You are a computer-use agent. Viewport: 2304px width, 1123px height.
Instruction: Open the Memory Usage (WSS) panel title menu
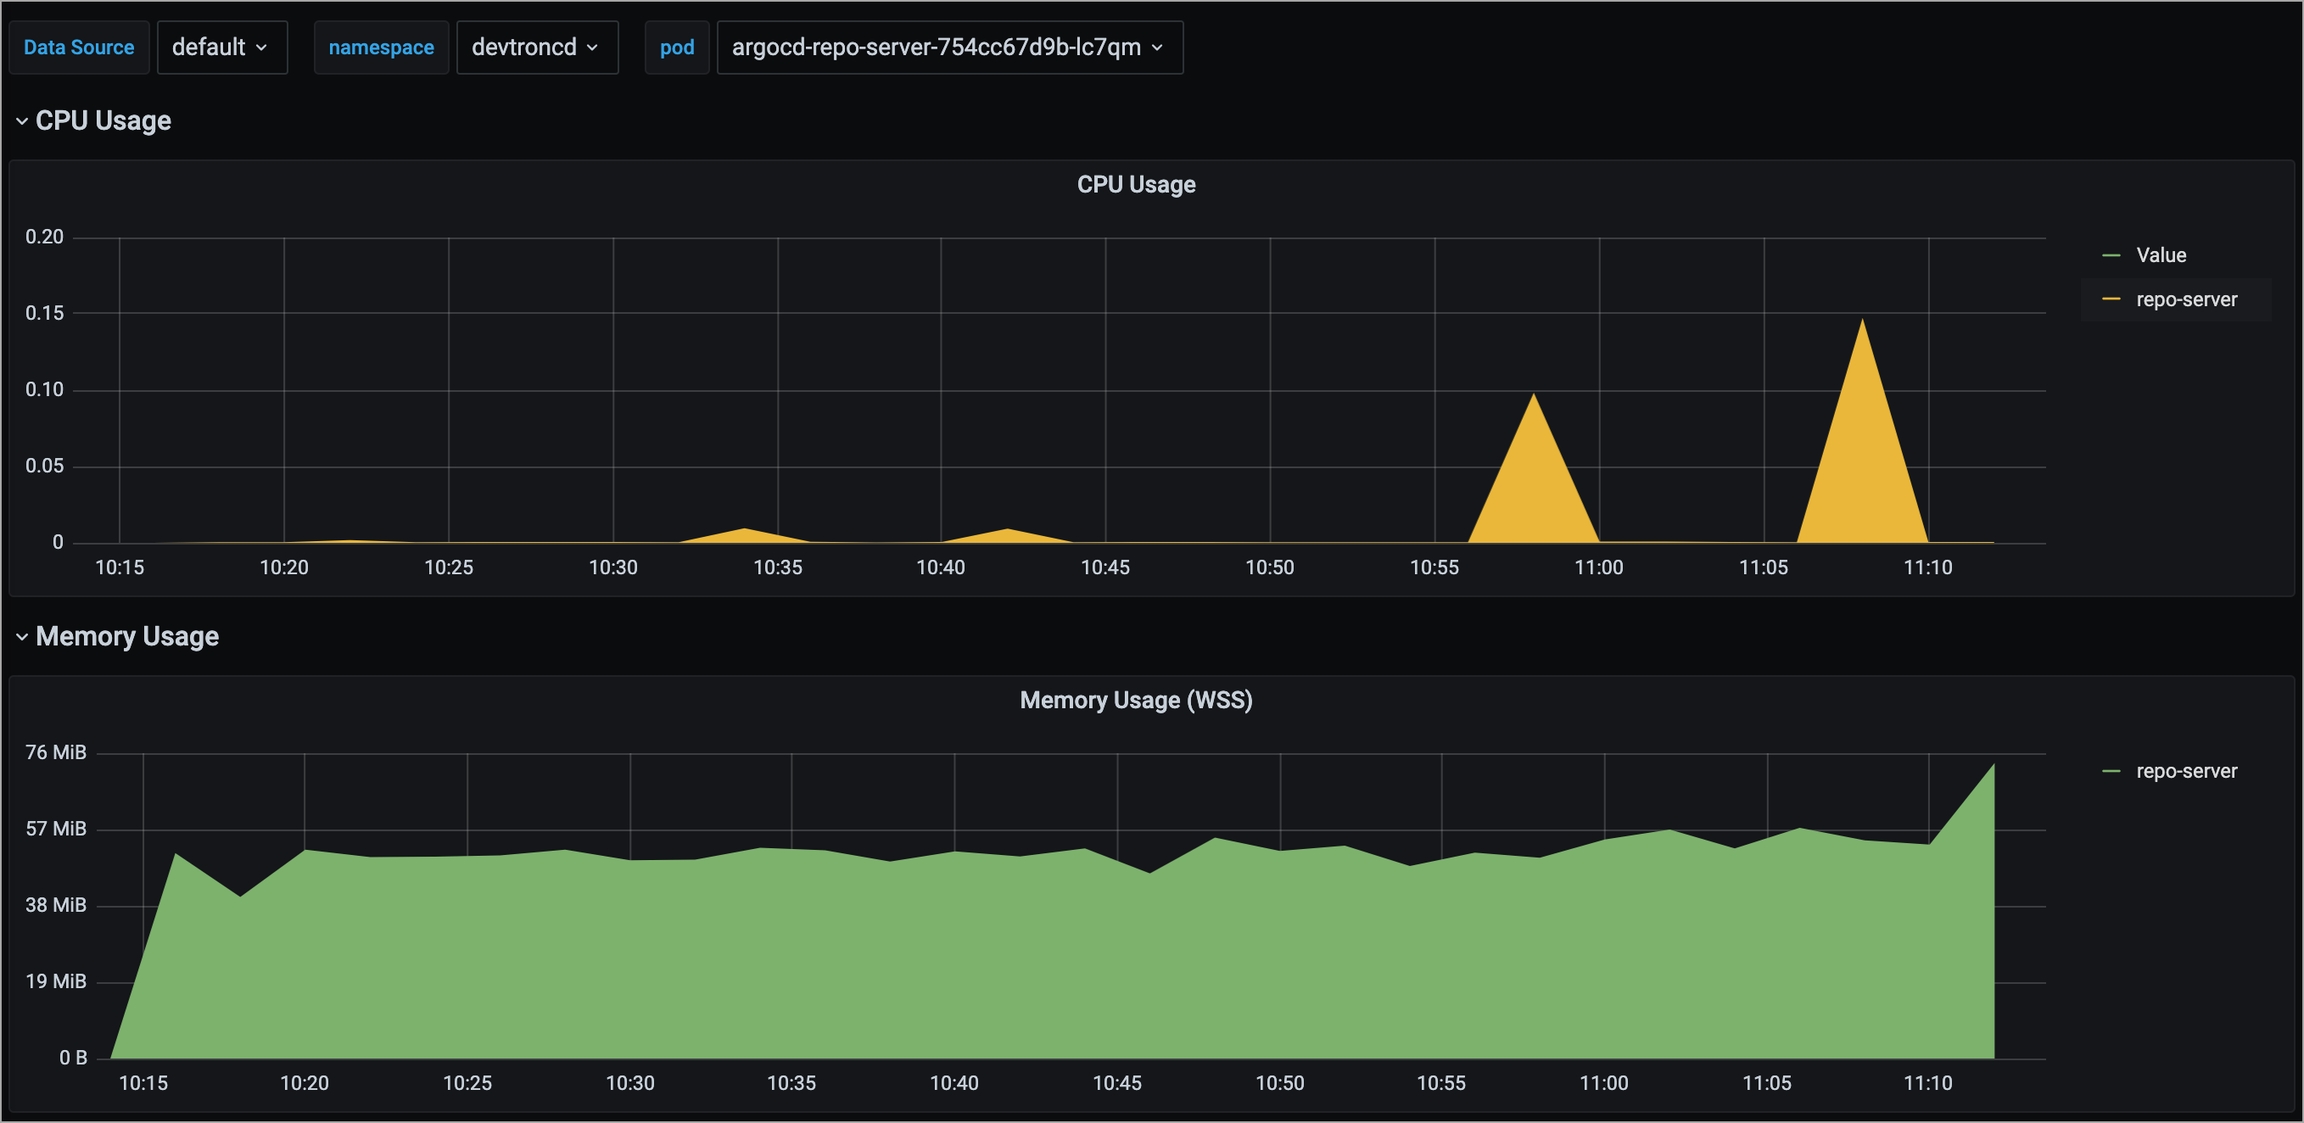pyautogui.click(x=1136, y=700)
